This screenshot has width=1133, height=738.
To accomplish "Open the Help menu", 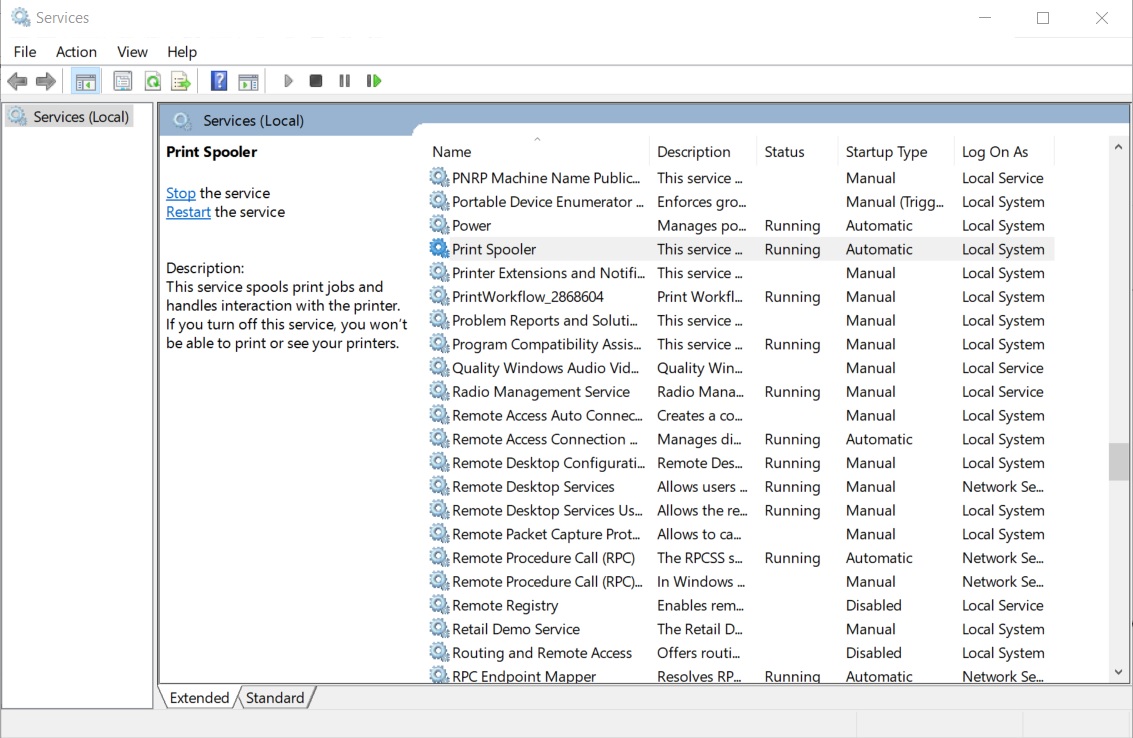I will pyautogui.click(x=181, y=52).
